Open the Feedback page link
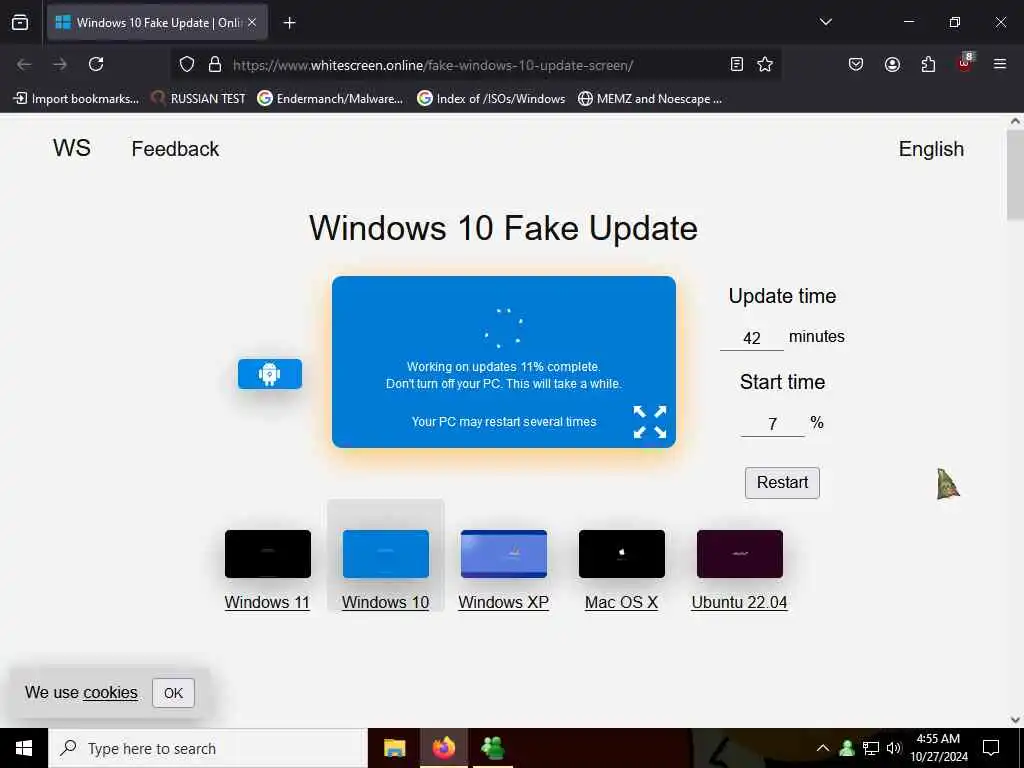This screenshot has width=1024, height=768. click(x=175, y=149)
